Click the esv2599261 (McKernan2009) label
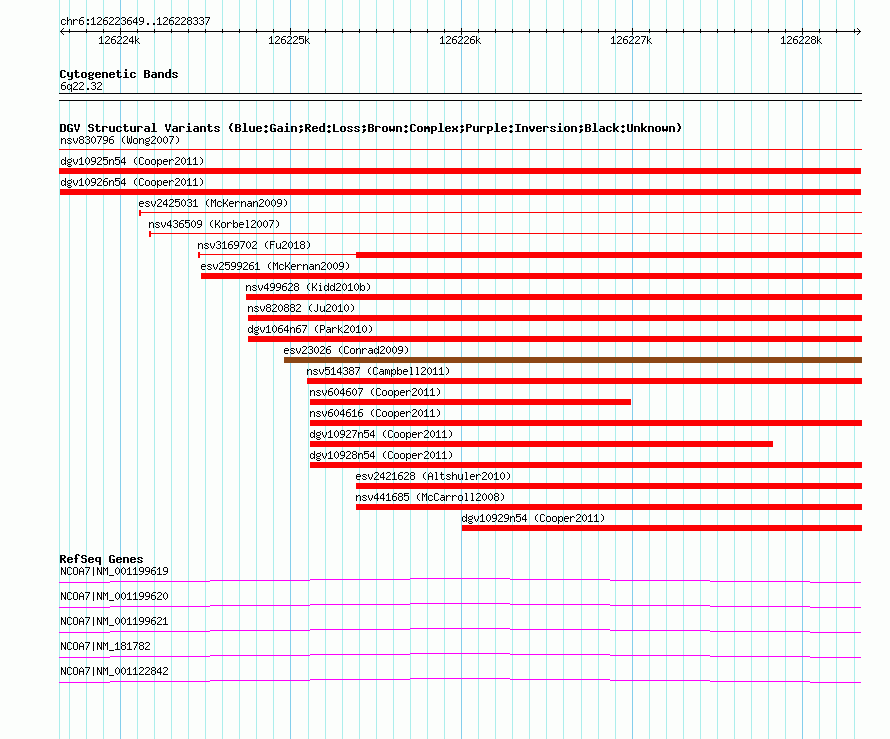This screenshot has width=890, height=739. [x=275, y=266]
